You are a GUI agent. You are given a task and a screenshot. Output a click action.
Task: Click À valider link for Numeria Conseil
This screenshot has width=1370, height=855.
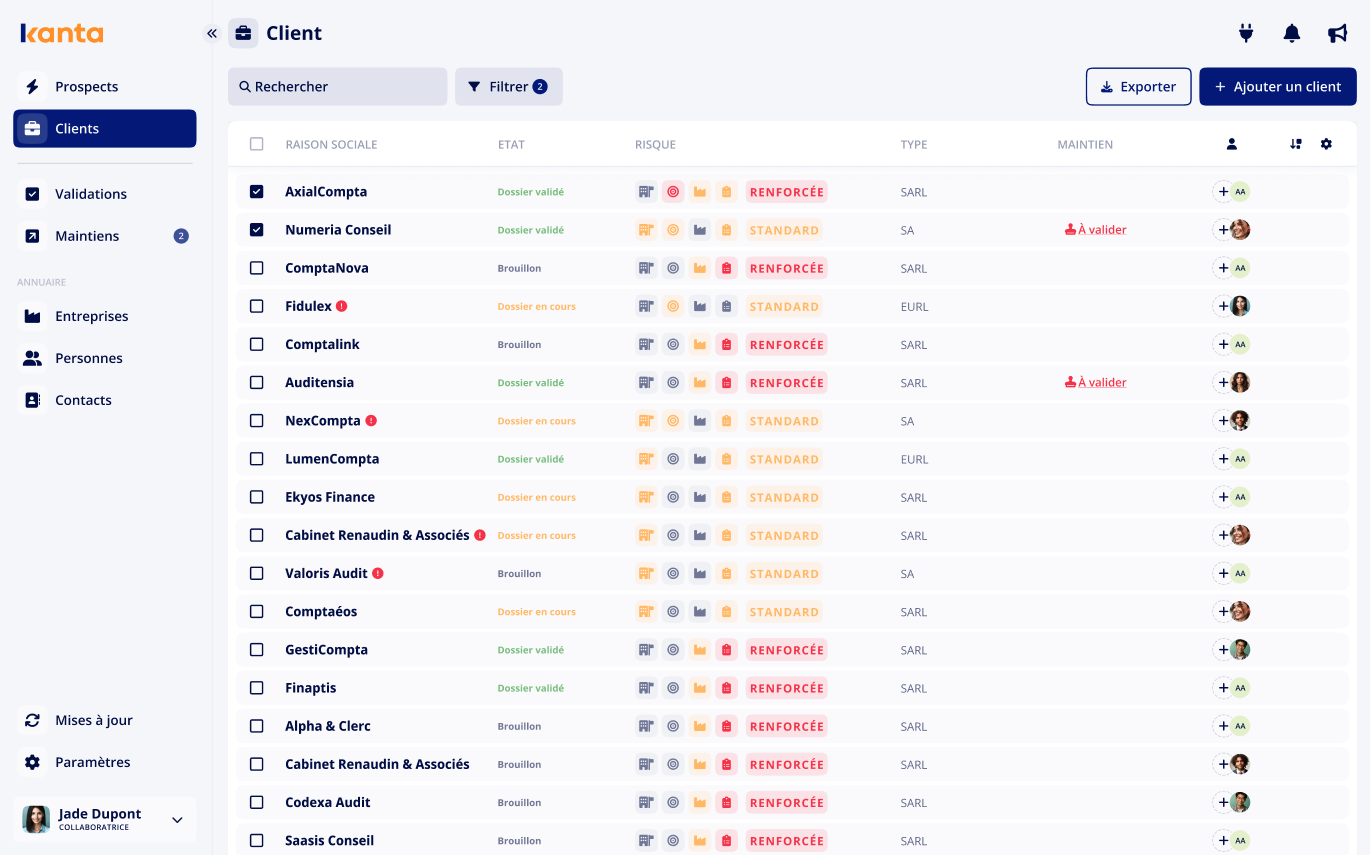(1096, 230)
